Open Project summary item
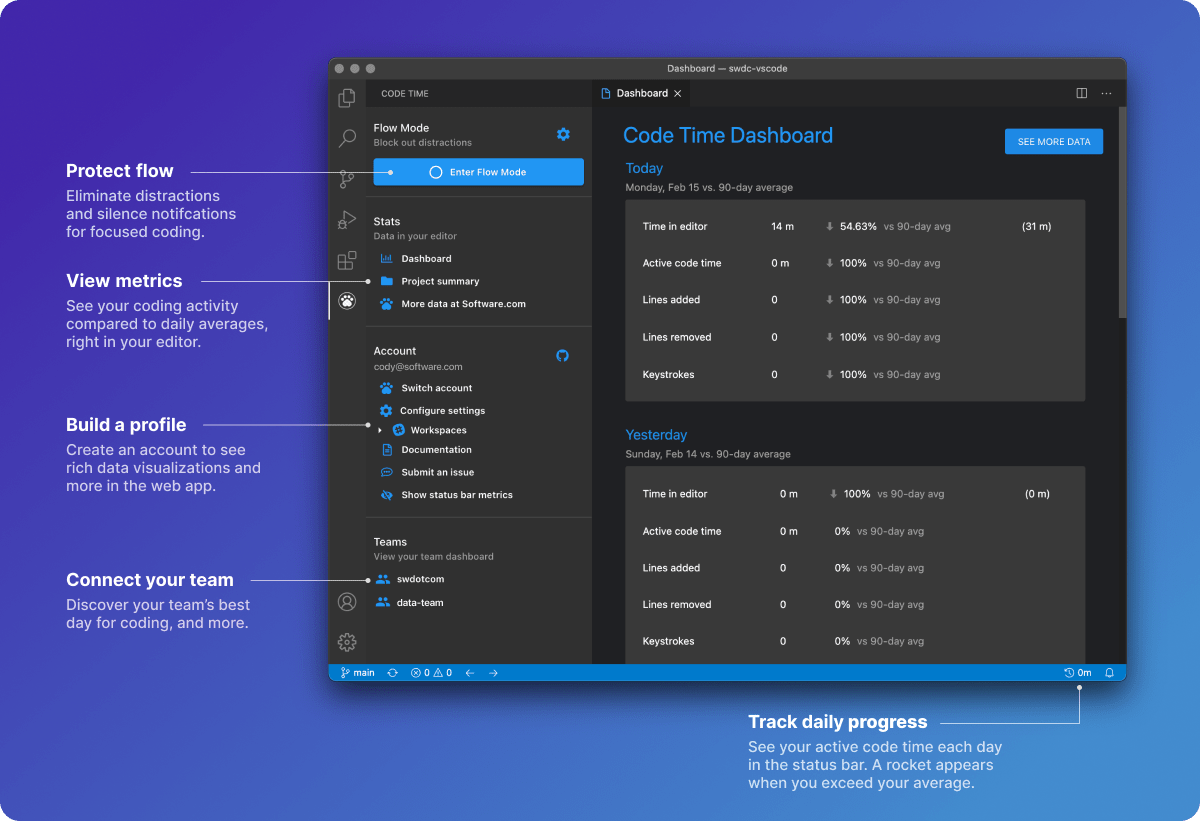1200x821 pixels. (x=440, y=281)
